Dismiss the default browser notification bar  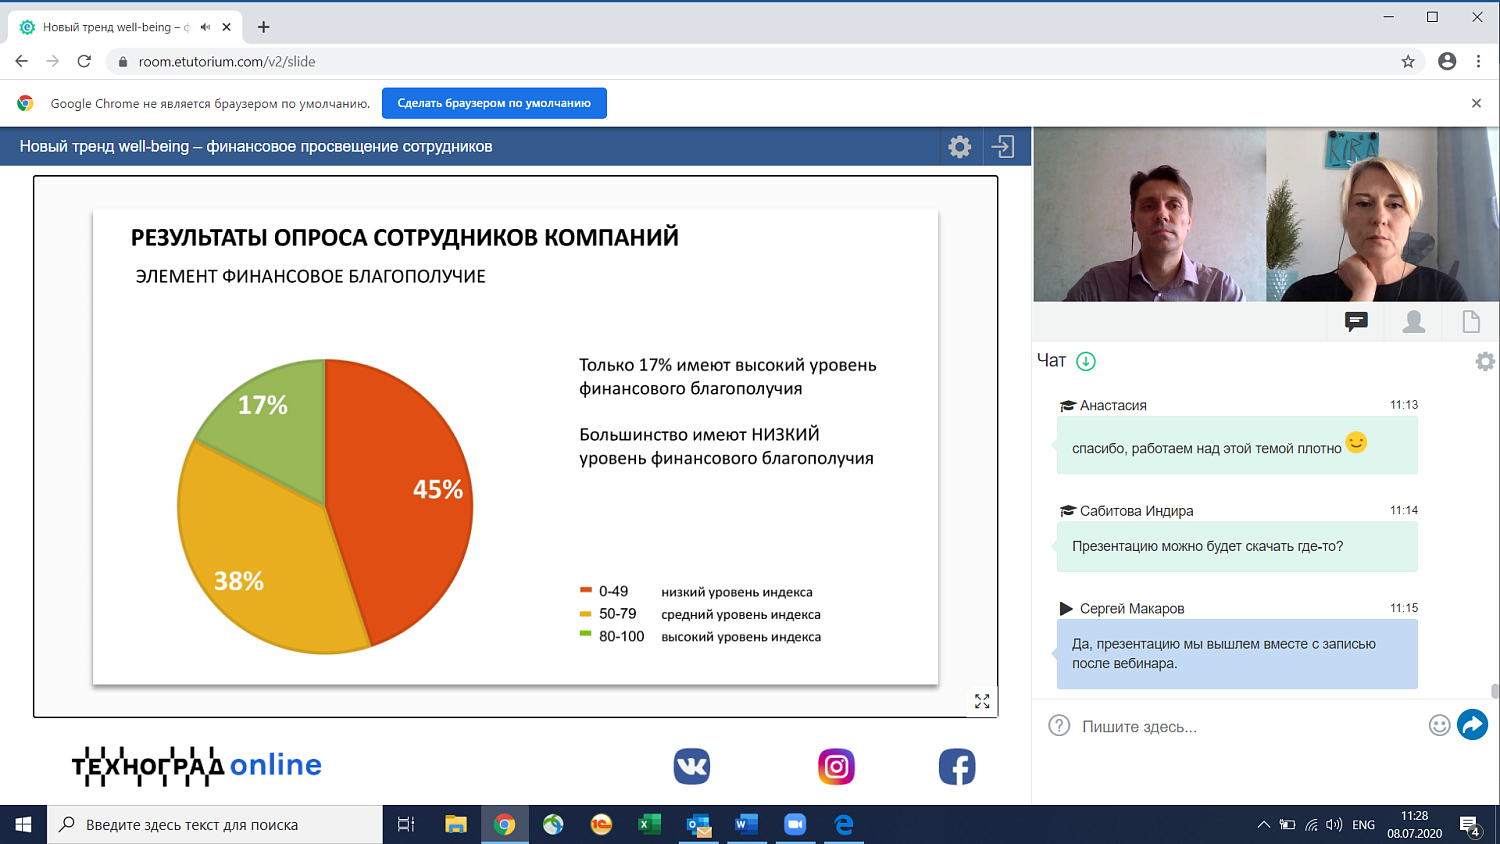[x=1476, y=103]
